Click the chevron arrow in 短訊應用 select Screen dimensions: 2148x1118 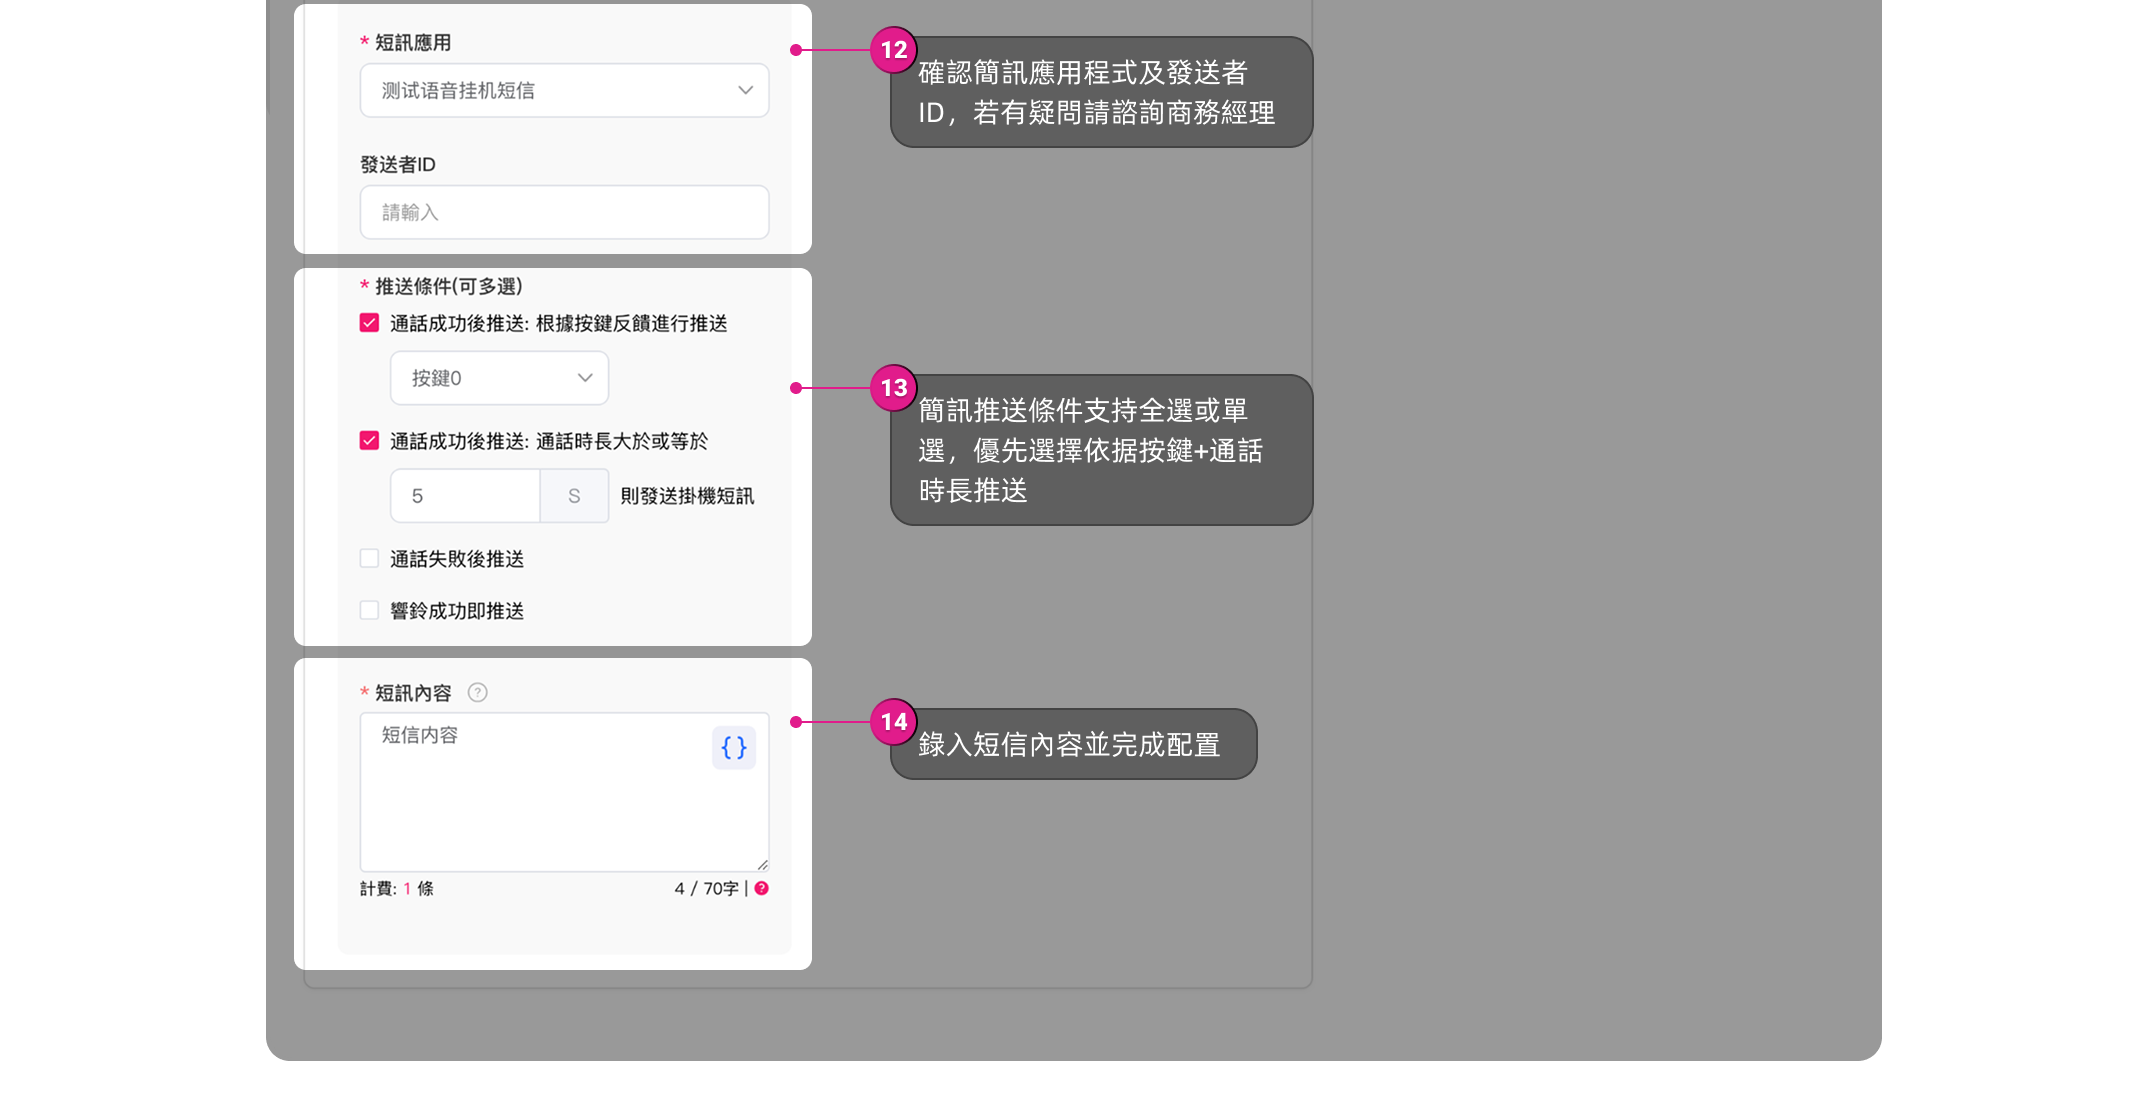(745, 90)
